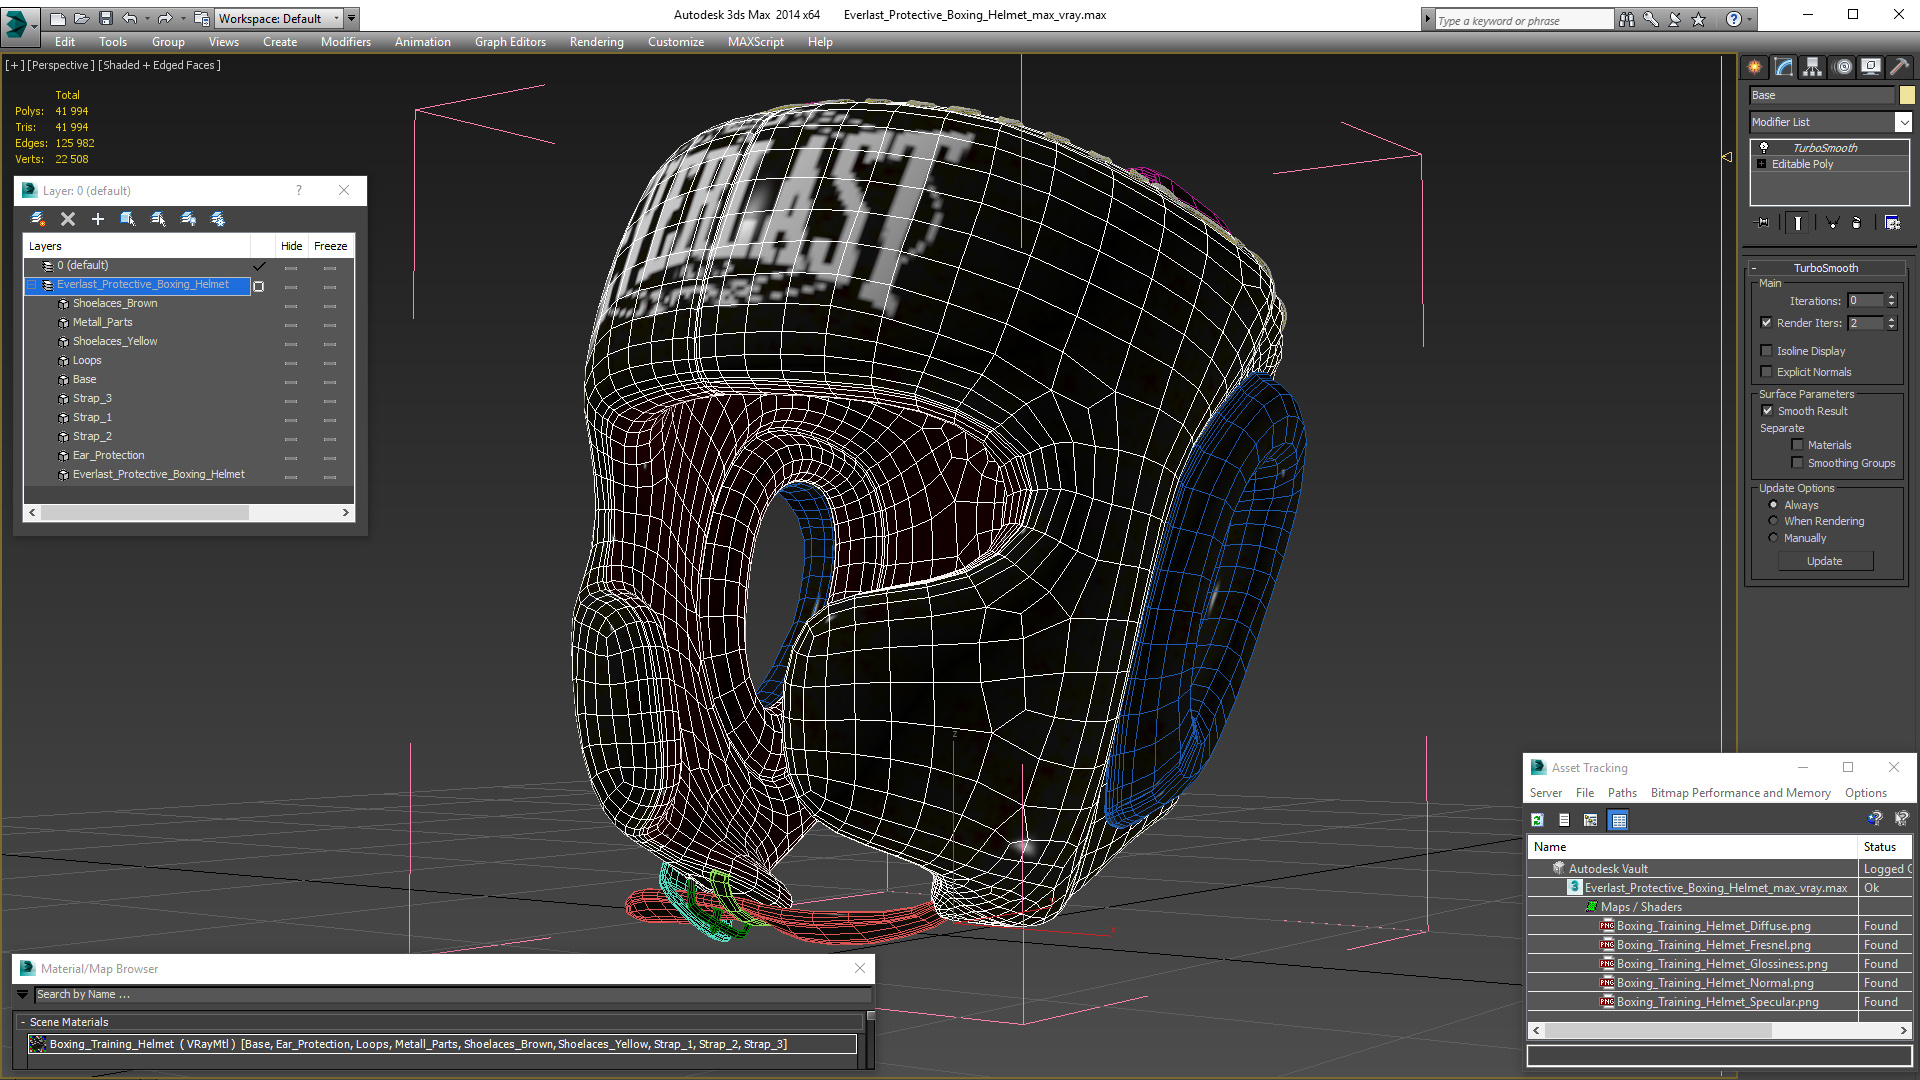Click Remove Modifier trash icon in stack
This screenshot has width=1920, height=1080.
click(x=1856, y=223)
